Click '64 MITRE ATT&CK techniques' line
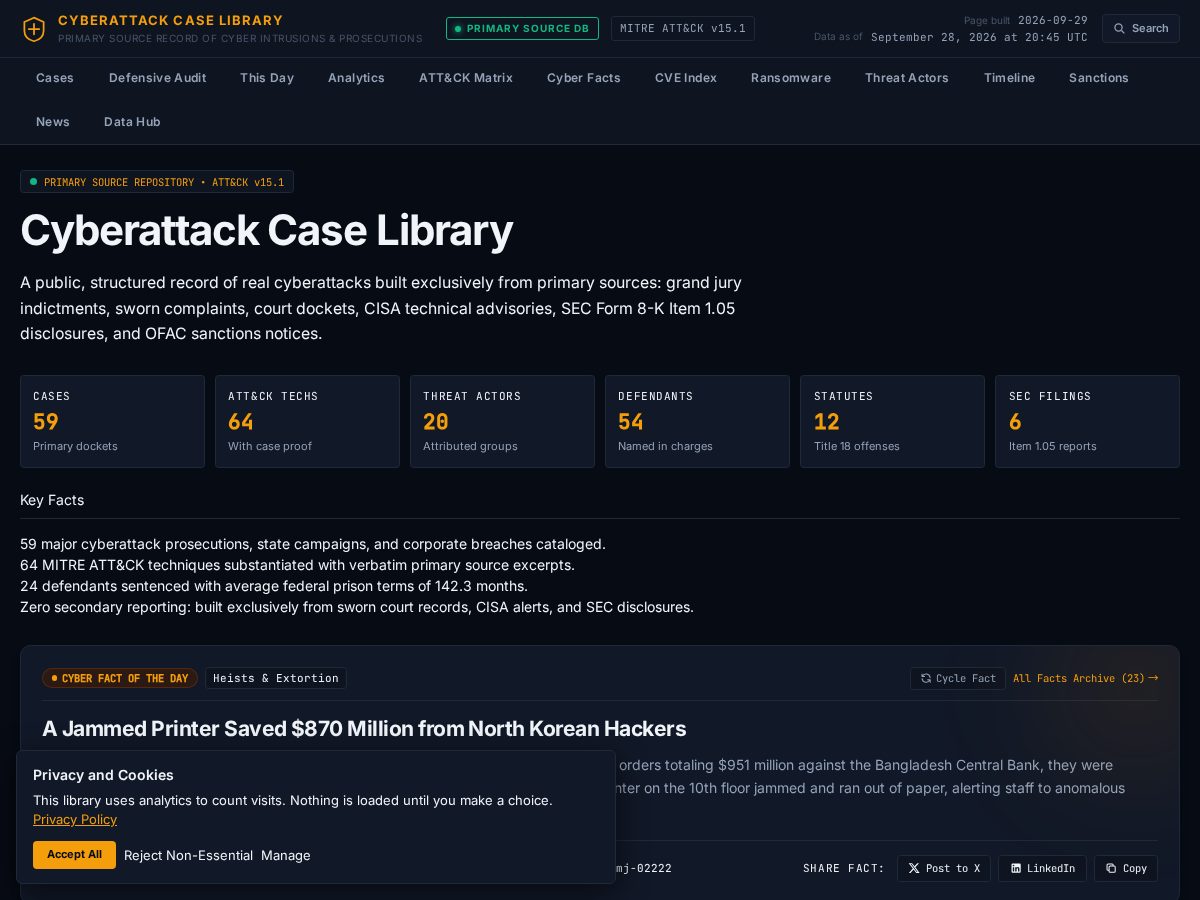Image resolution: width=1200 pixels, height=900 pixels. click(297, 565)
